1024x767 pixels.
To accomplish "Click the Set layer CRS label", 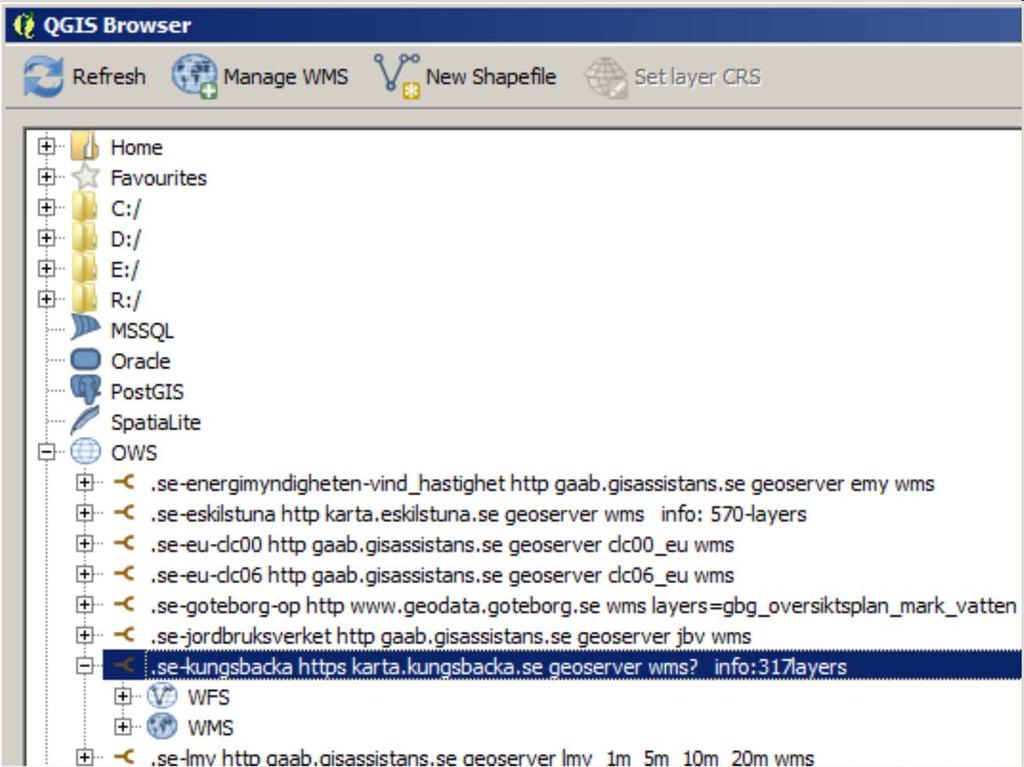I will point(697,77).
